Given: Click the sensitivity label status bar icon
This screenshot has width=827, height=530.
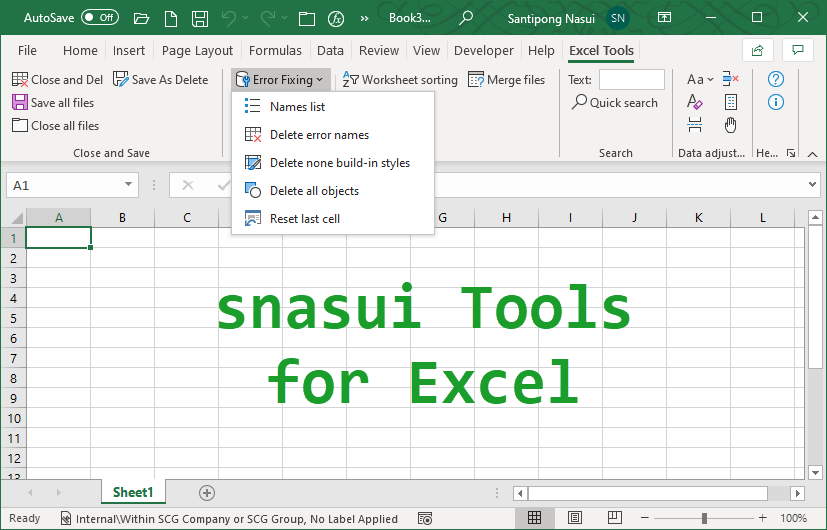Looking at the screenshot, I should coord(65,519).
